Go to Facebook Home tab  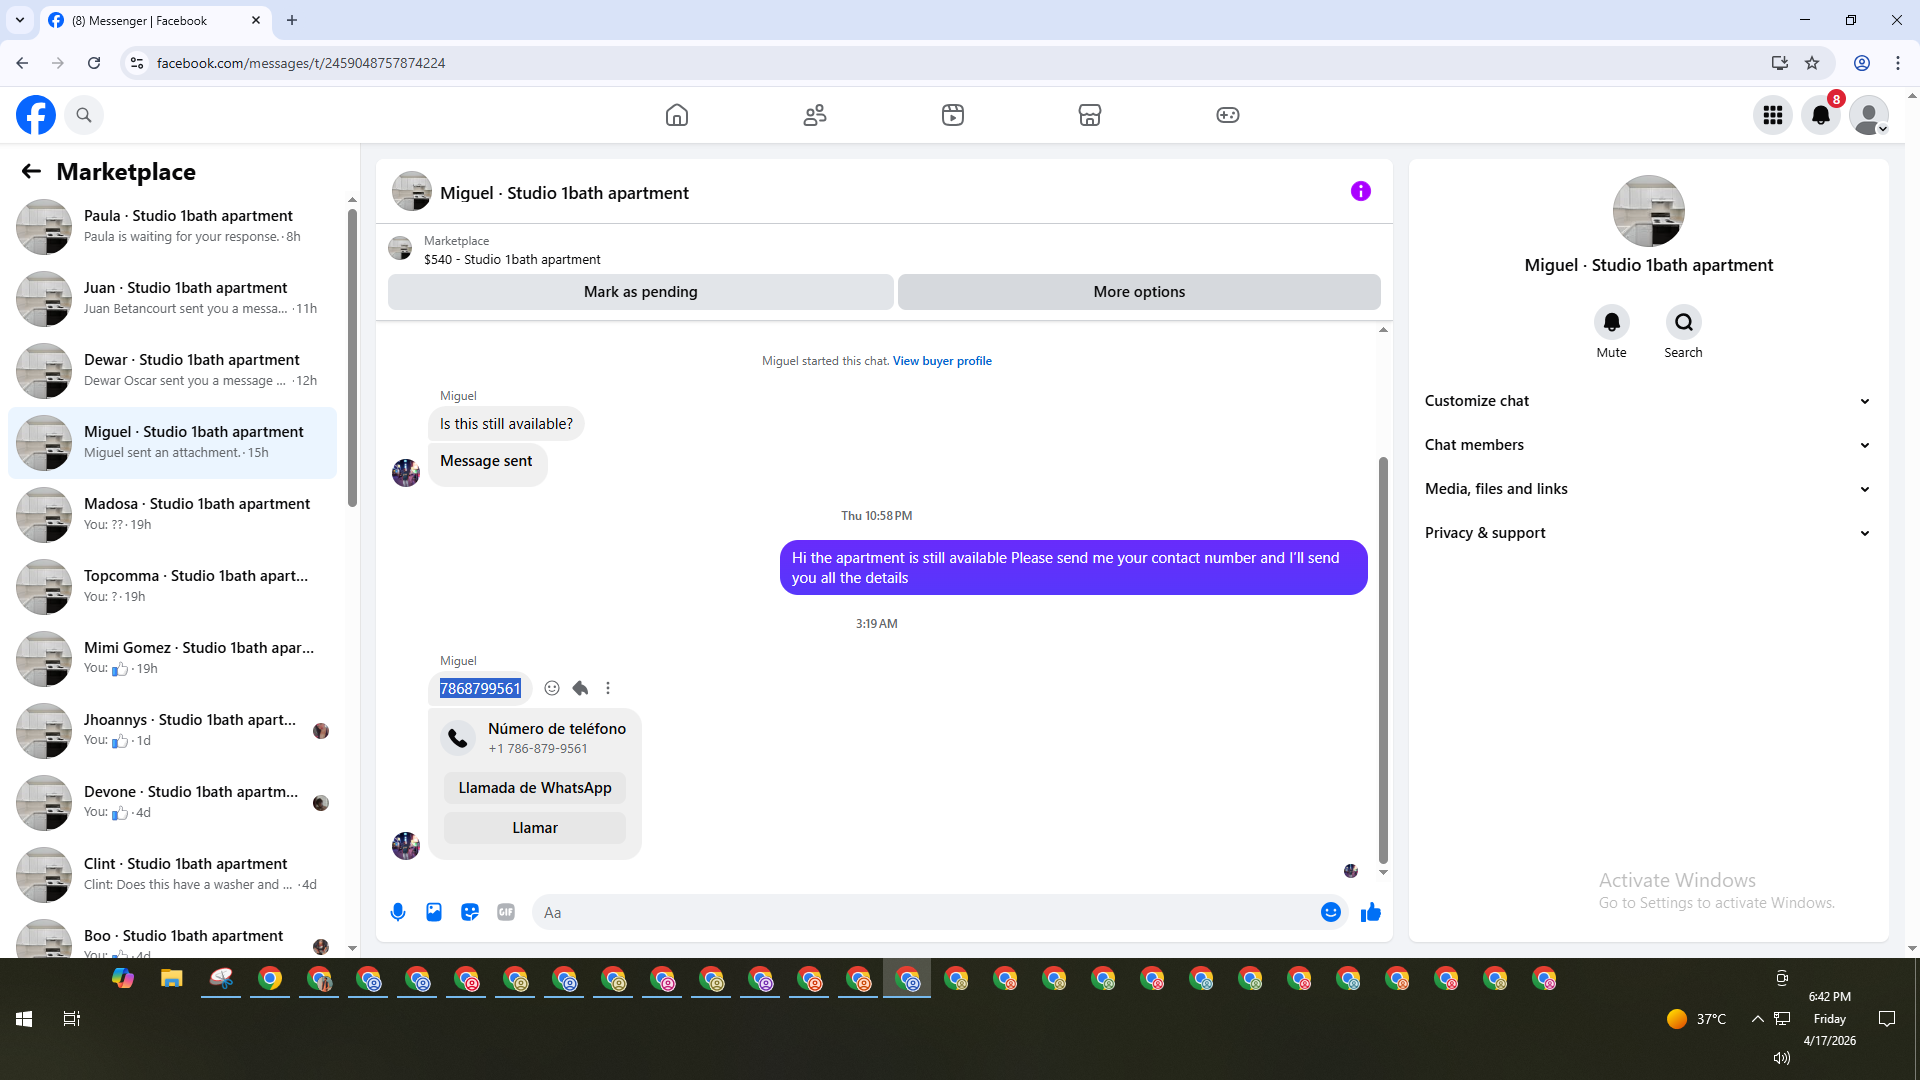(x=677, y=115)
